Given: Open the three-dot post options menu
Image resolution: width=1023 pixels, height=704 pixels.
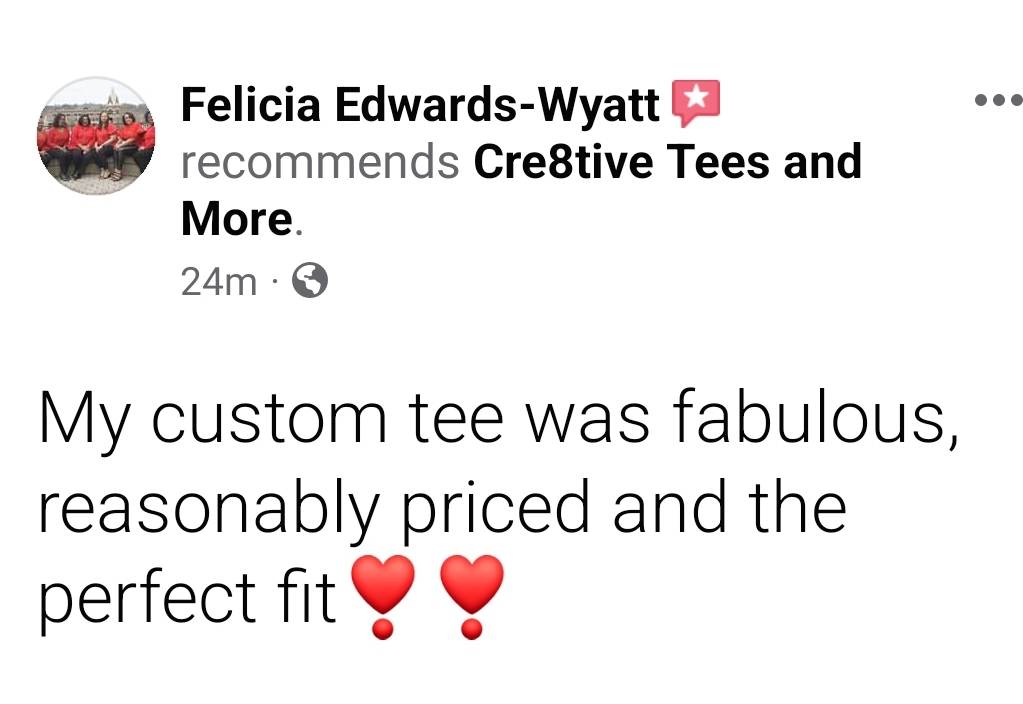Looking at the screenshot, I should coord(997,100).
